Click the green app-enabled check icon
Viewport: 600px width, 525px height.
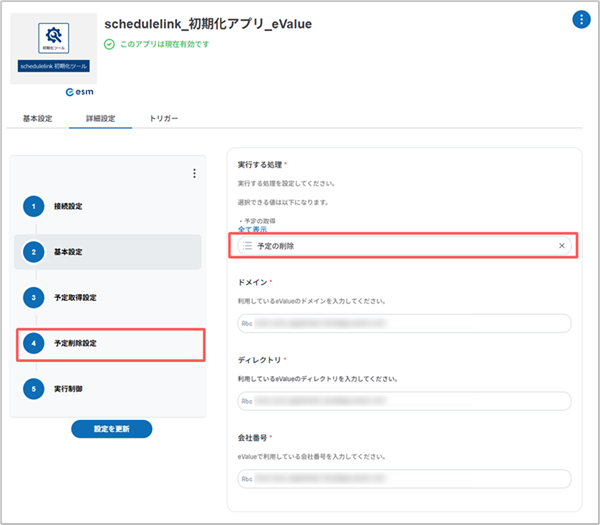pos(109,44)
